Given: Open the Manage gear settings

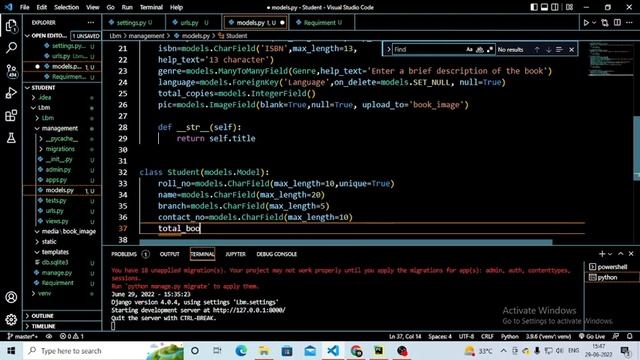Looking at the screenshot, I should click(11, 319).
